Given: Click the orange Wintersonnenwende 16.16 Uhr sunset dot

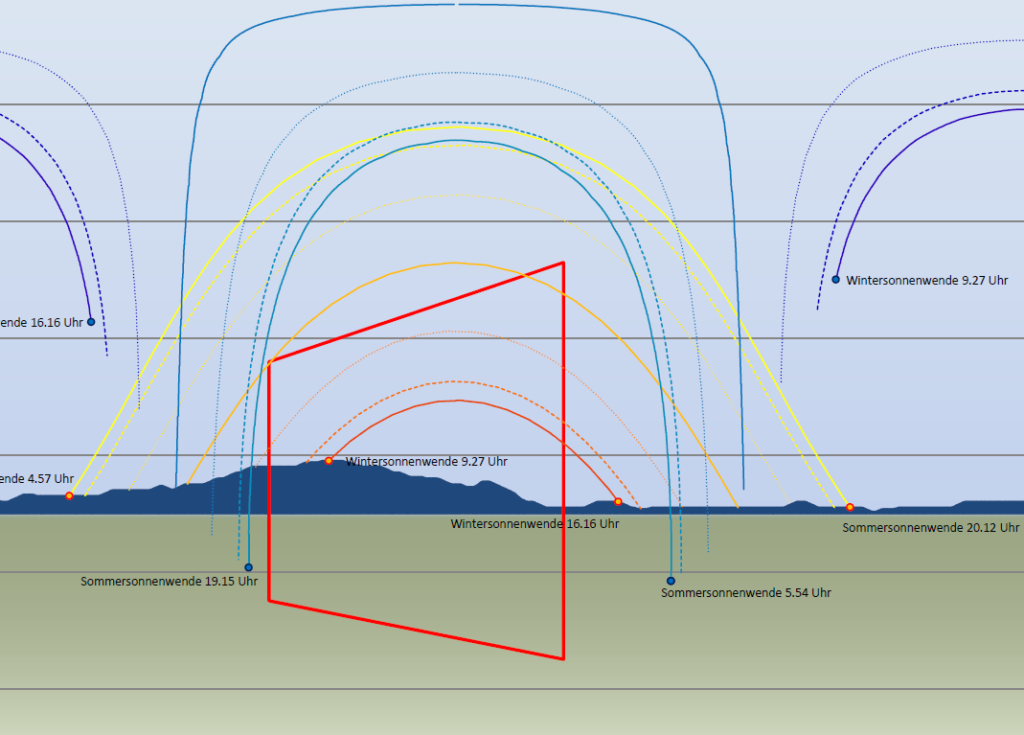Looking at the screenshot, I should (617, 502).
